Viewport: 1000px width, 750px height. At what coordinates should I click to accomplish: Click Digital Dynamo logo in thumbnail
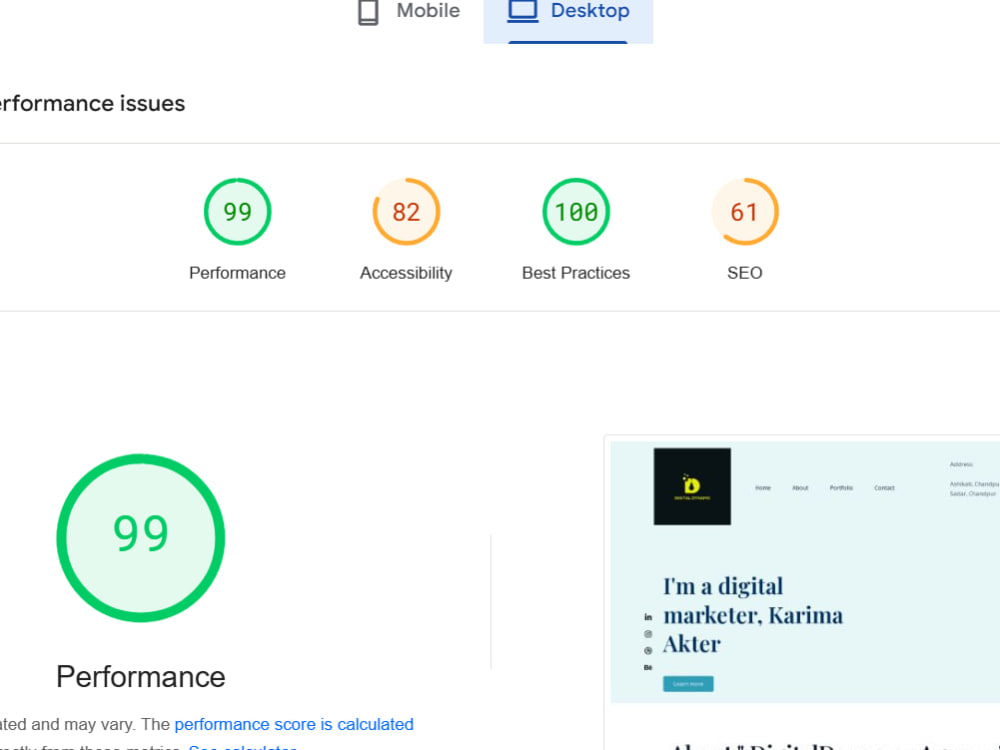692,487
